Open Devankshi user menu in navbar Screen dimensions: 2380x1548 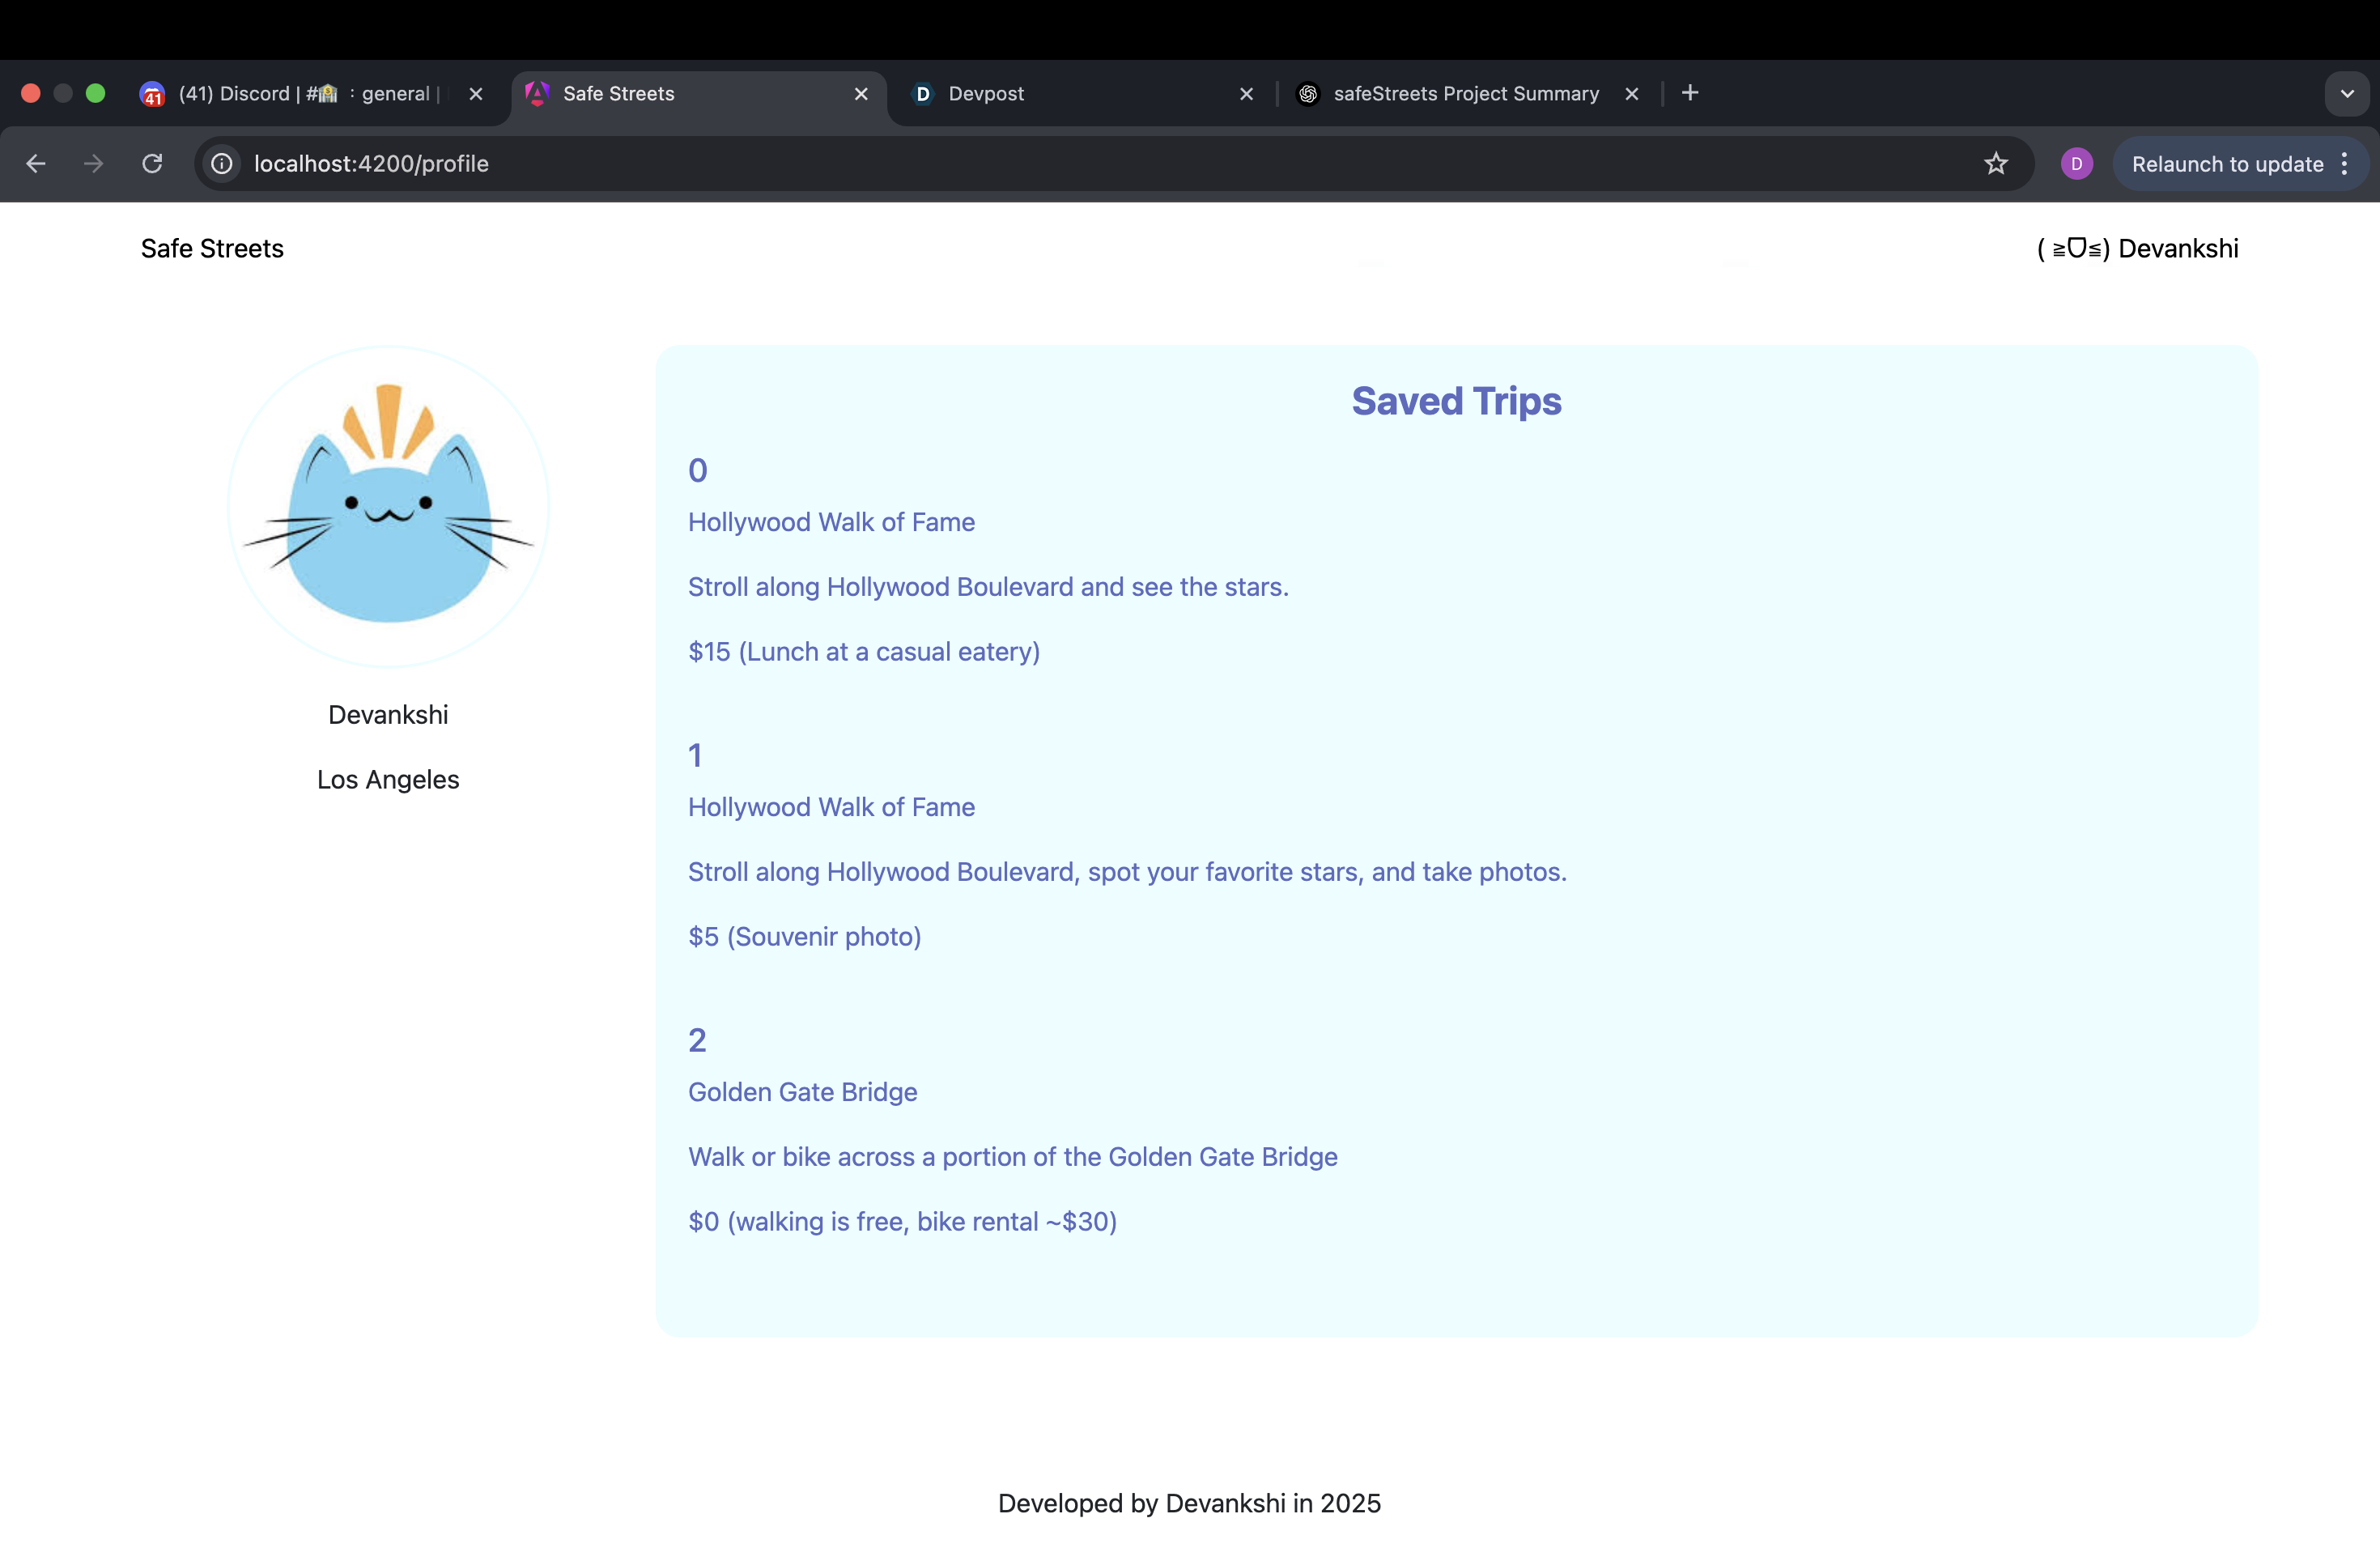[x=2137, y=248]
